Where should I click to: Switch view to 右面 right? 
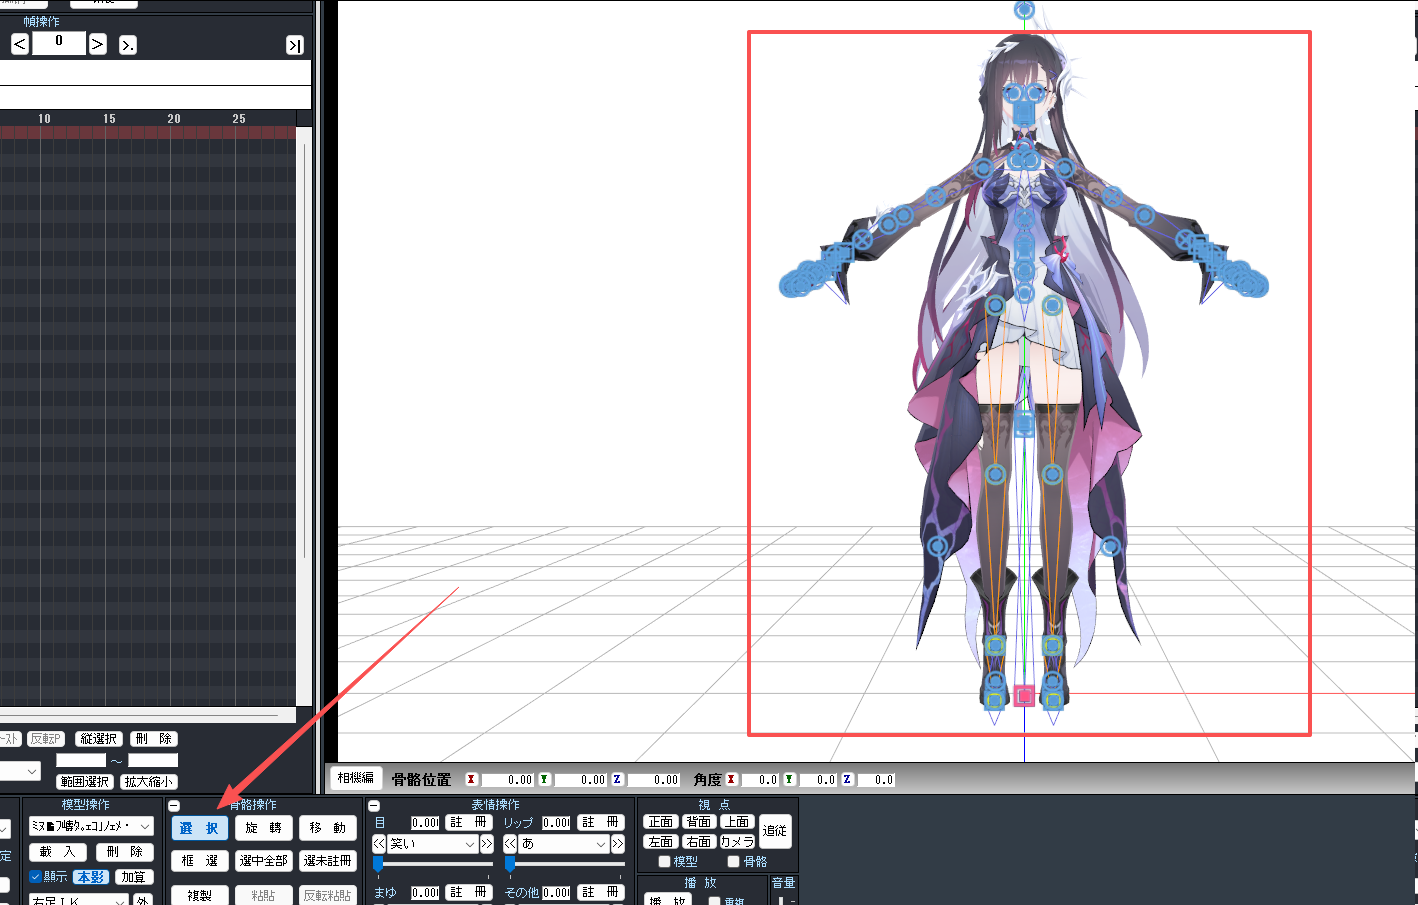point(699,842)
